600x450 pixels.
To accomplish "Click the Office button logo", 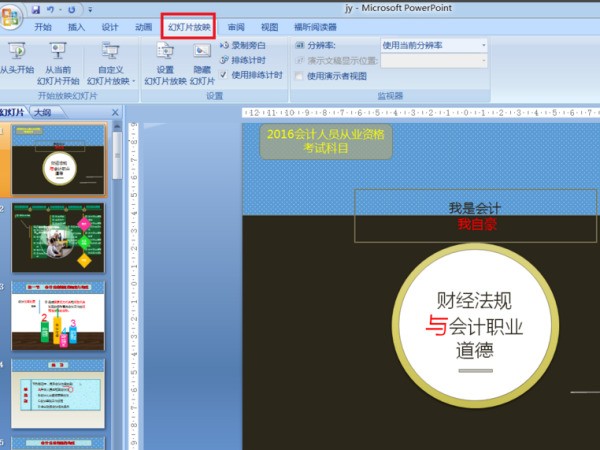I will (11, 11).
